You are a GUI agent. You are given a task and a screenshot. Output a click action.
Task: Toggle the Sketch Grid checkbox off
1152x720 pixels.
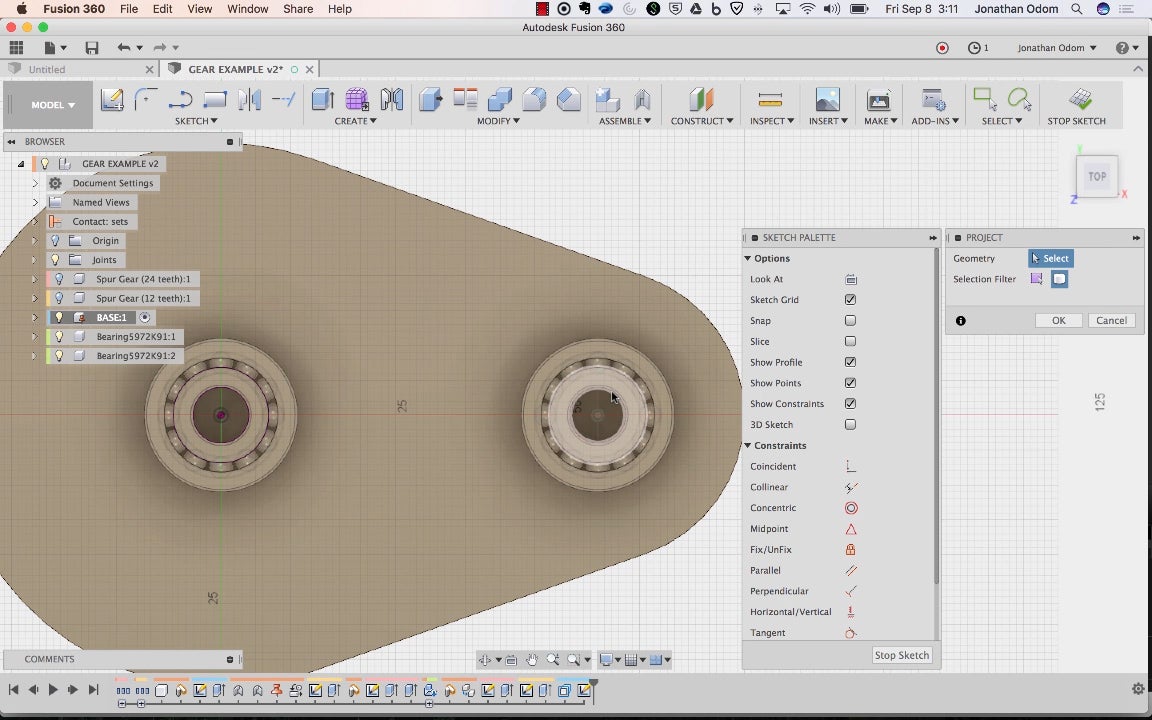850,300
